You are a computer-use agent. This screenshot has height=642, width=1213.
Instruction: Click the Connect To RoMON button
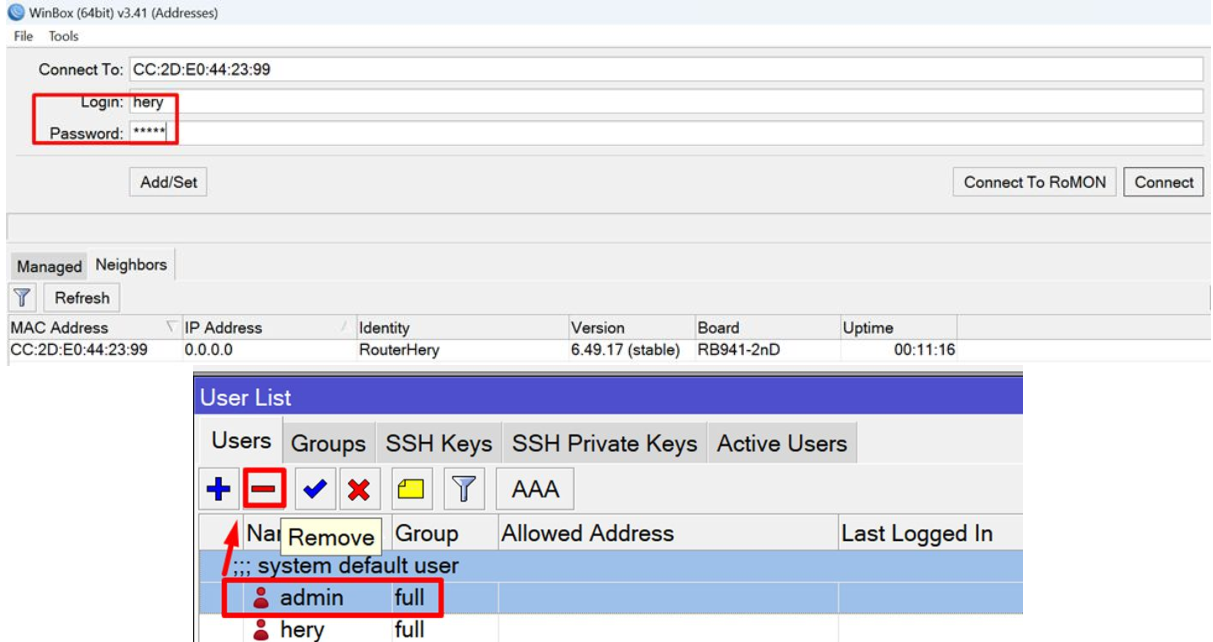1035,182
